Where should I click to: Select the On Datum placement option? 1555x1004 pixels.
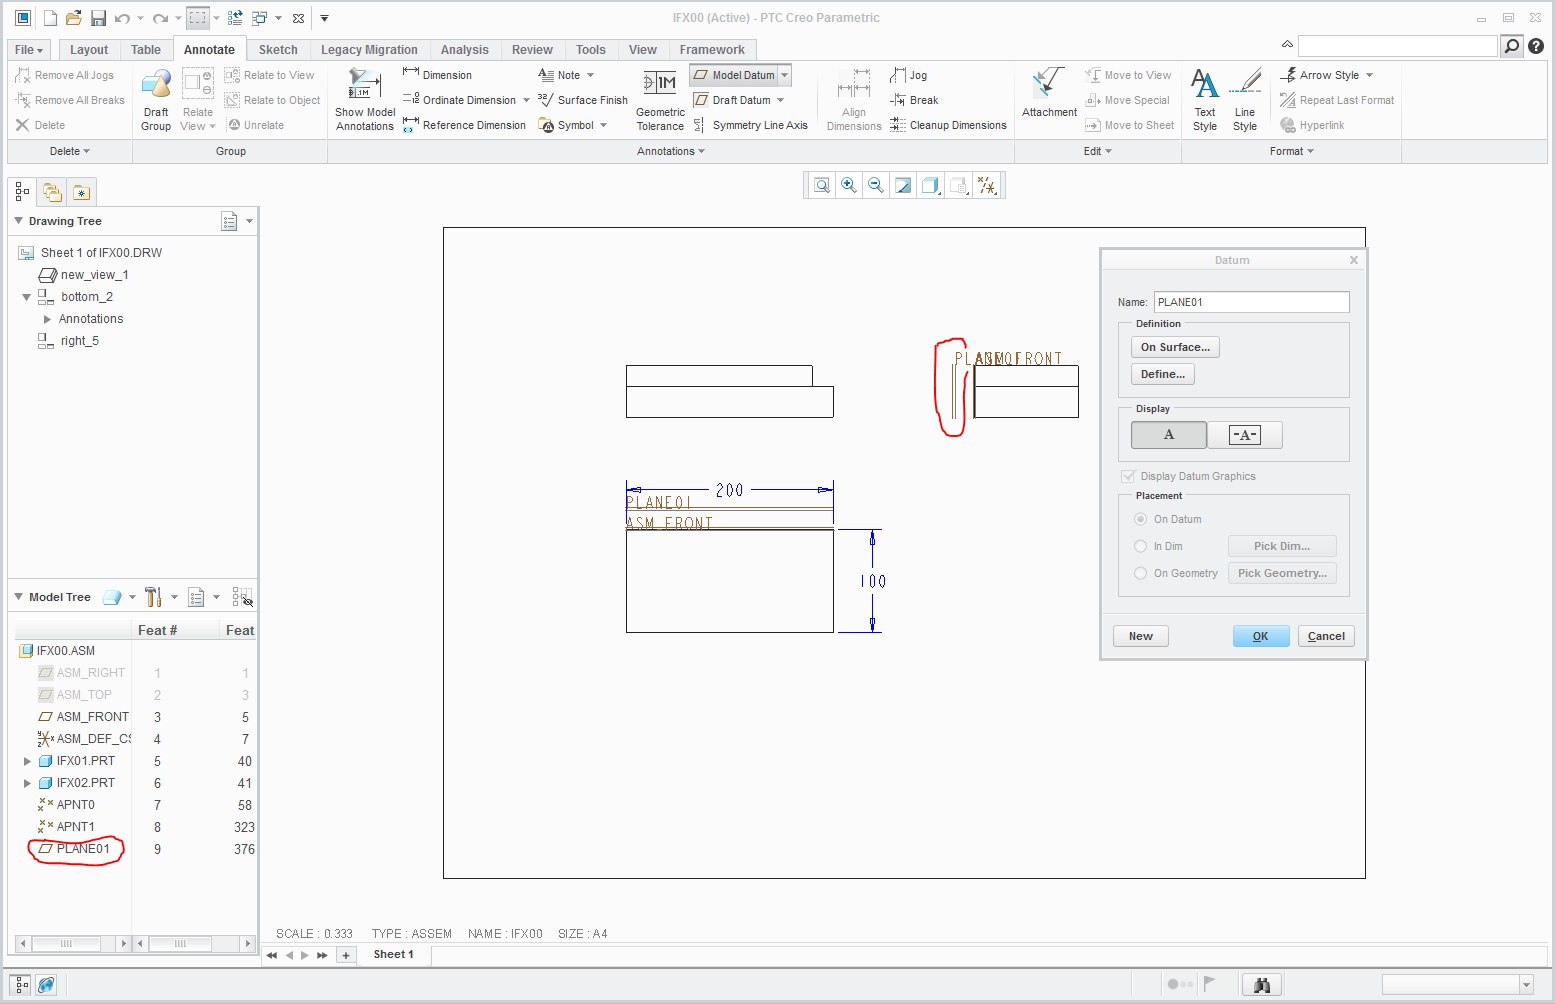(x=1140, y=520)
